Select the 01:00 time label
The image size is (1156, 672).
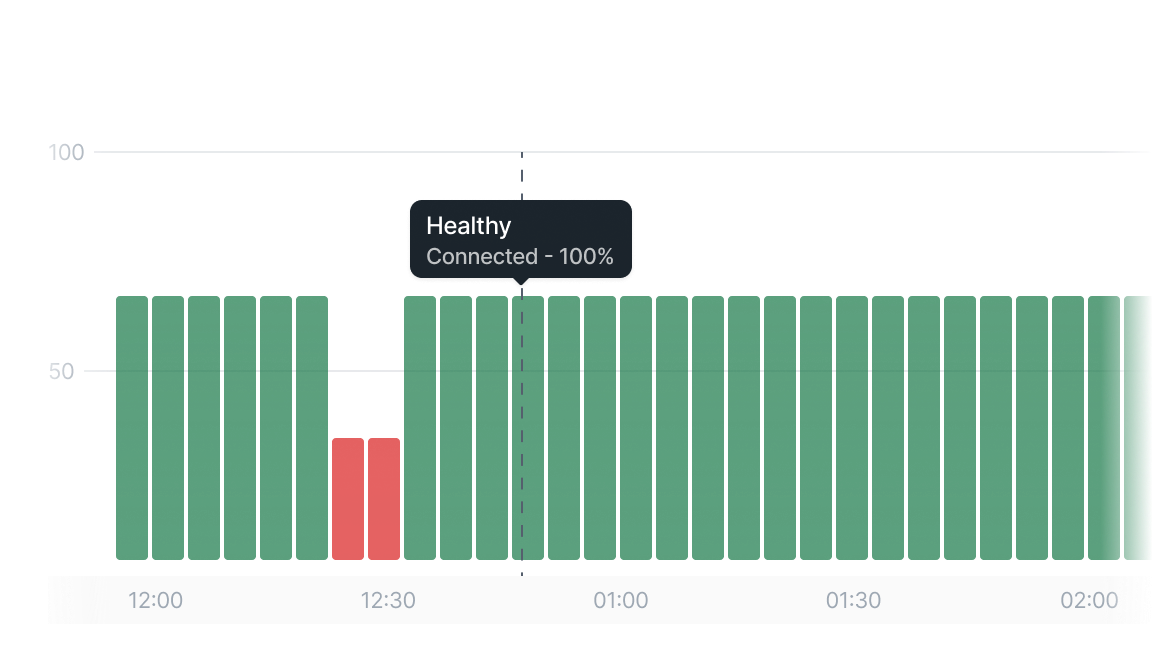point(620,601)
